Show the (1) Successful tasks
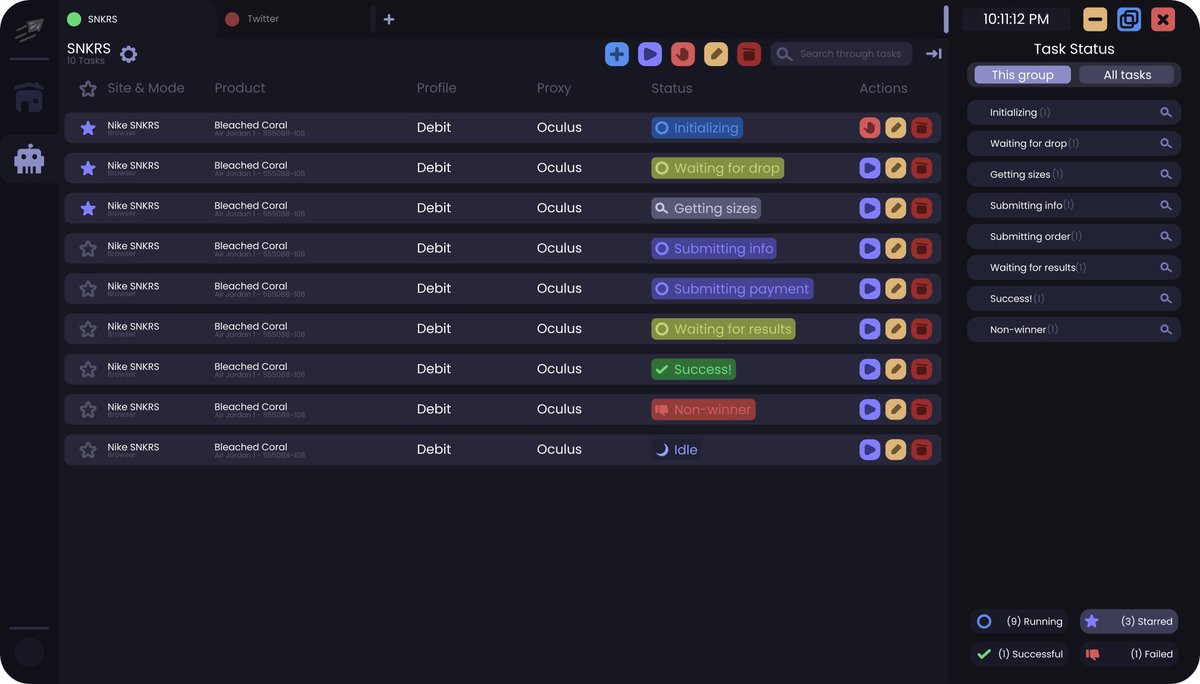This screenshot has height=684, width=1200. tap(1019, 654)
